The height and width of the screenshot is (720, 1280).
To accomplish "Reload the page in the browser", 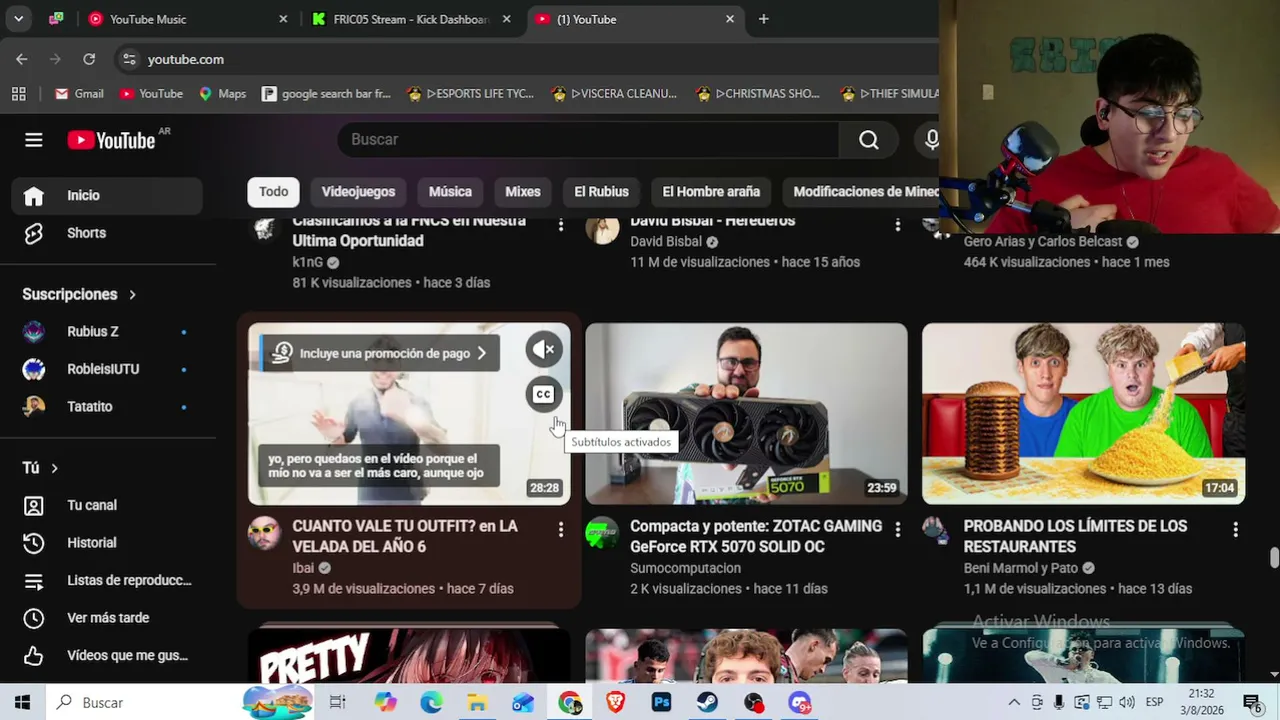I will 89,59.
